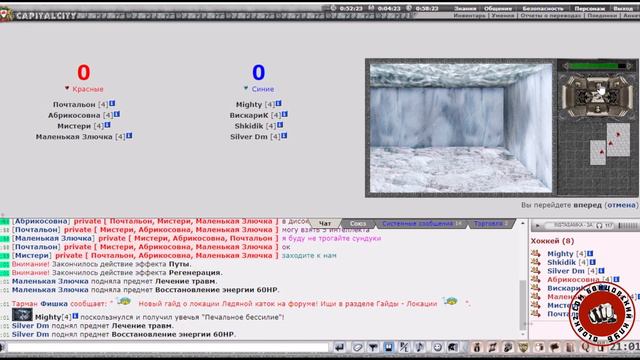The height and width of the screenshot is (360, 640).
Task: Click the send message enter arrow icon
Action: [x=339, y=347]
